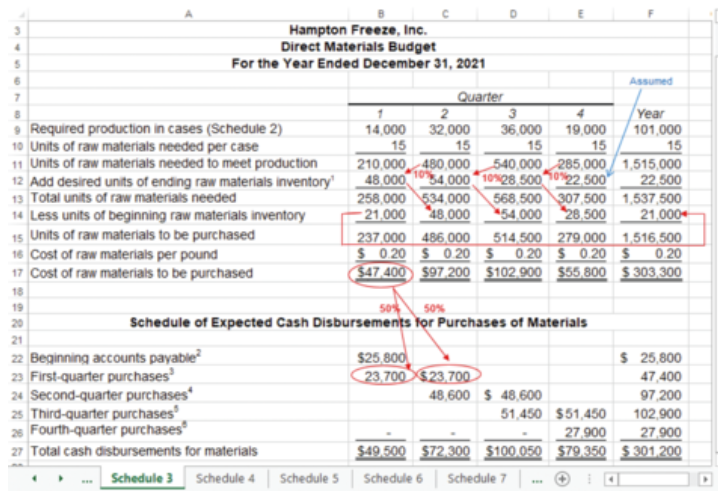The height and width of the screenshot is (493, 718).
Task: Select row 17 header
Action: pos(17,273)
